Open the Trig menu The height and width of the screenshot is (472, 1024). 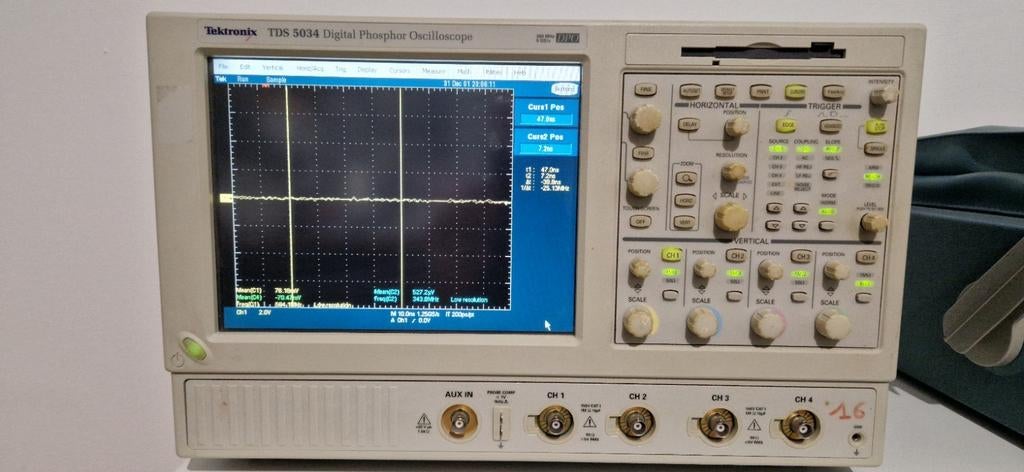pyautogui.click(x=340, y=69)
